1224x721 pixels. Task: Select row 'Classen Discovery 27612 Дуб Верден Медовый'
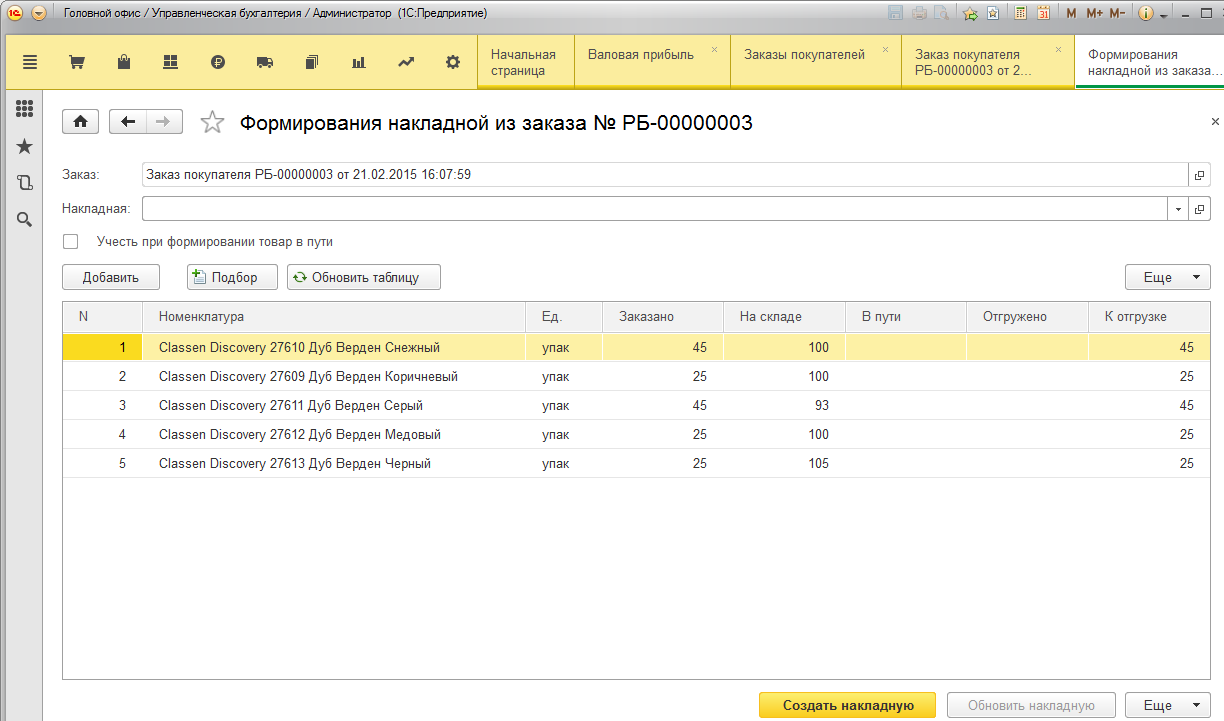(x=636, y=435)
